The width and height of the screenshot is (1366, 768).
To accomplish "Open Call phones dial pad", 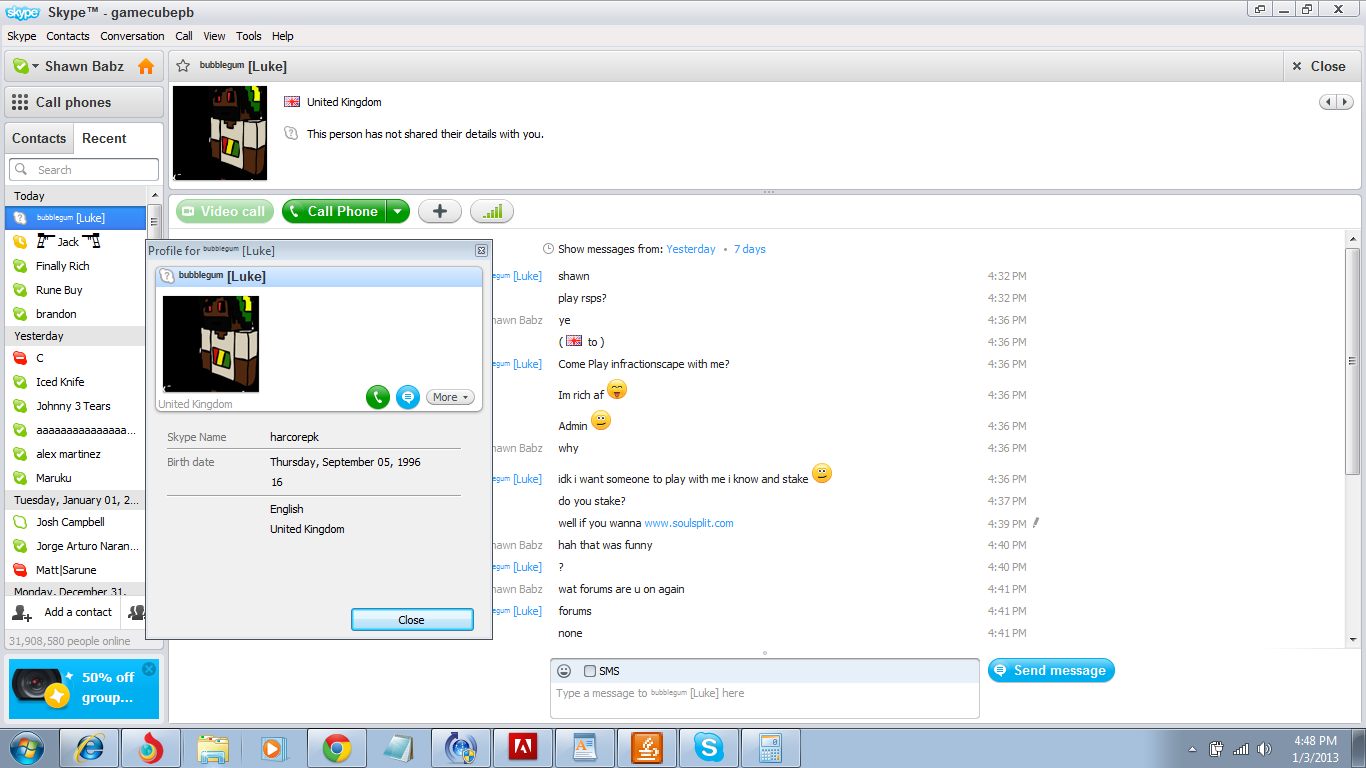I will (x=84, y=102).
